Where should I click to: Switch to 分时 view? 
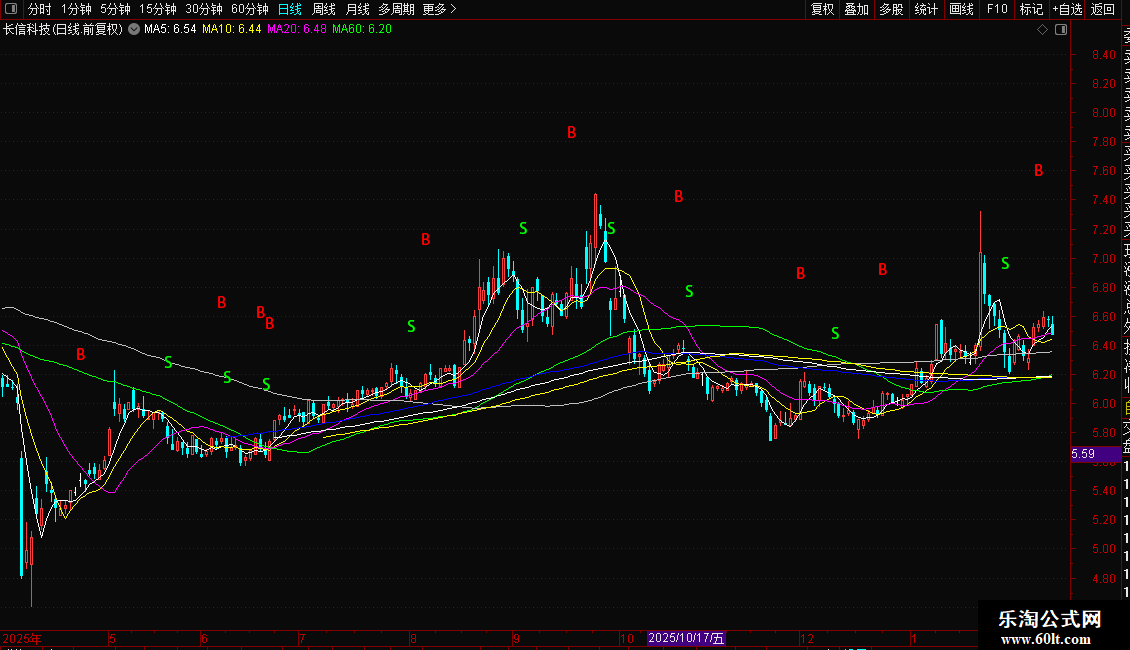tap(40, 9)
